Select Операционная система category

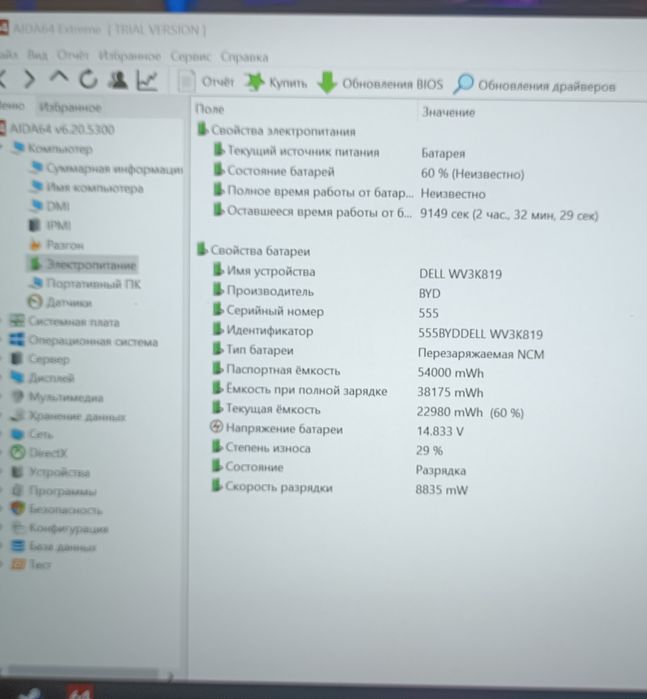[x=84, y=341]
